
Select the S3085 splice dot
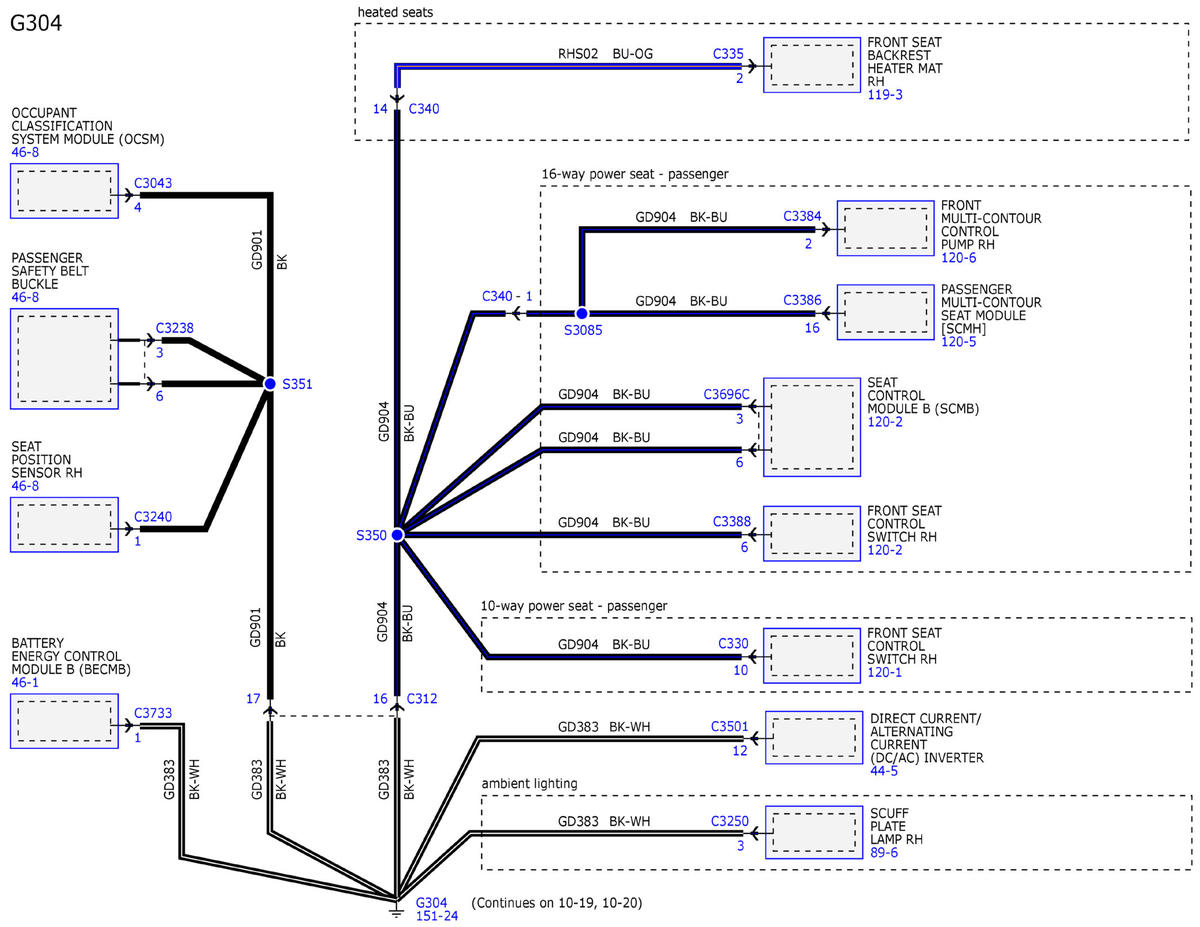tap(581, 313)
